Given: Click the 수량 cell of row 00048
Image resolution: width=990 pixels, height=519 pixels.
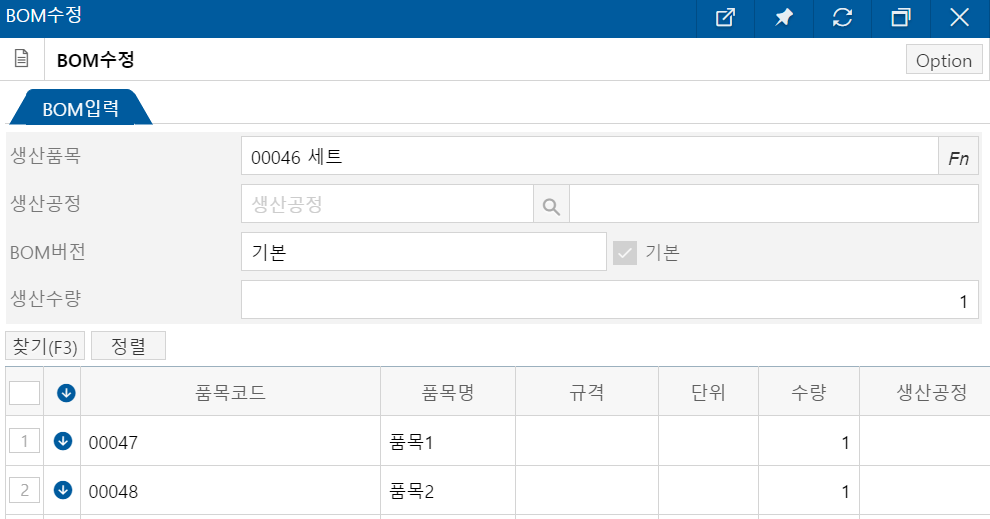Looking at the screenshot, I should pos(809,491).
